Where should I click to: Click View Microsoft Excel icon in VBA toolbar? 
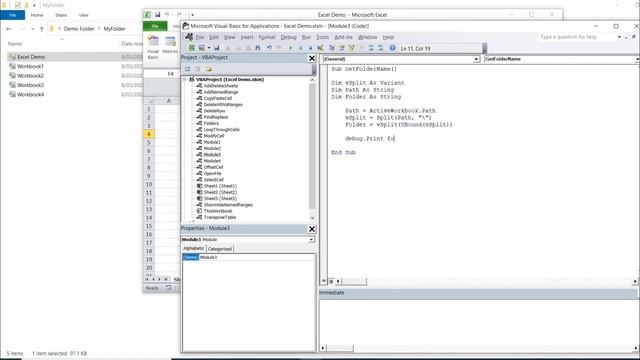point(191,48)
